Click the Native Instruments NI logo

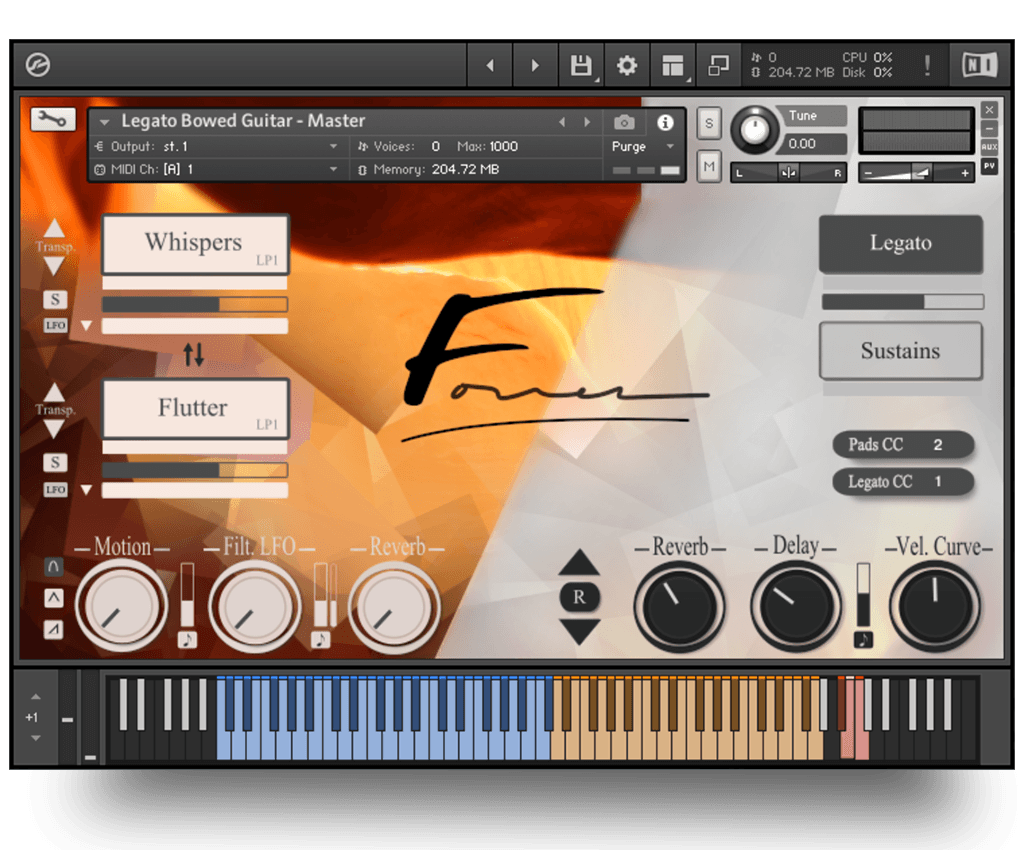[979, 66]
